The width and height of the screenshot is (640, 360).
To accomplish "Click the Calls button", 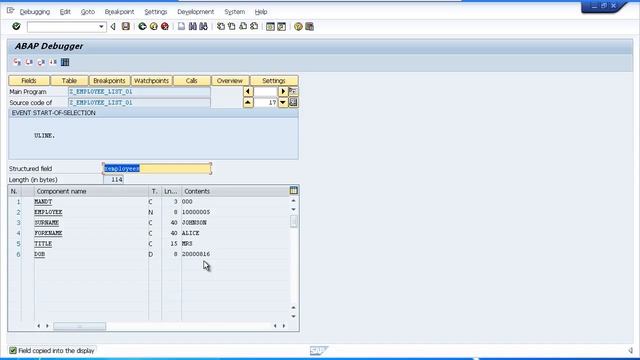I will pos(192,80).
